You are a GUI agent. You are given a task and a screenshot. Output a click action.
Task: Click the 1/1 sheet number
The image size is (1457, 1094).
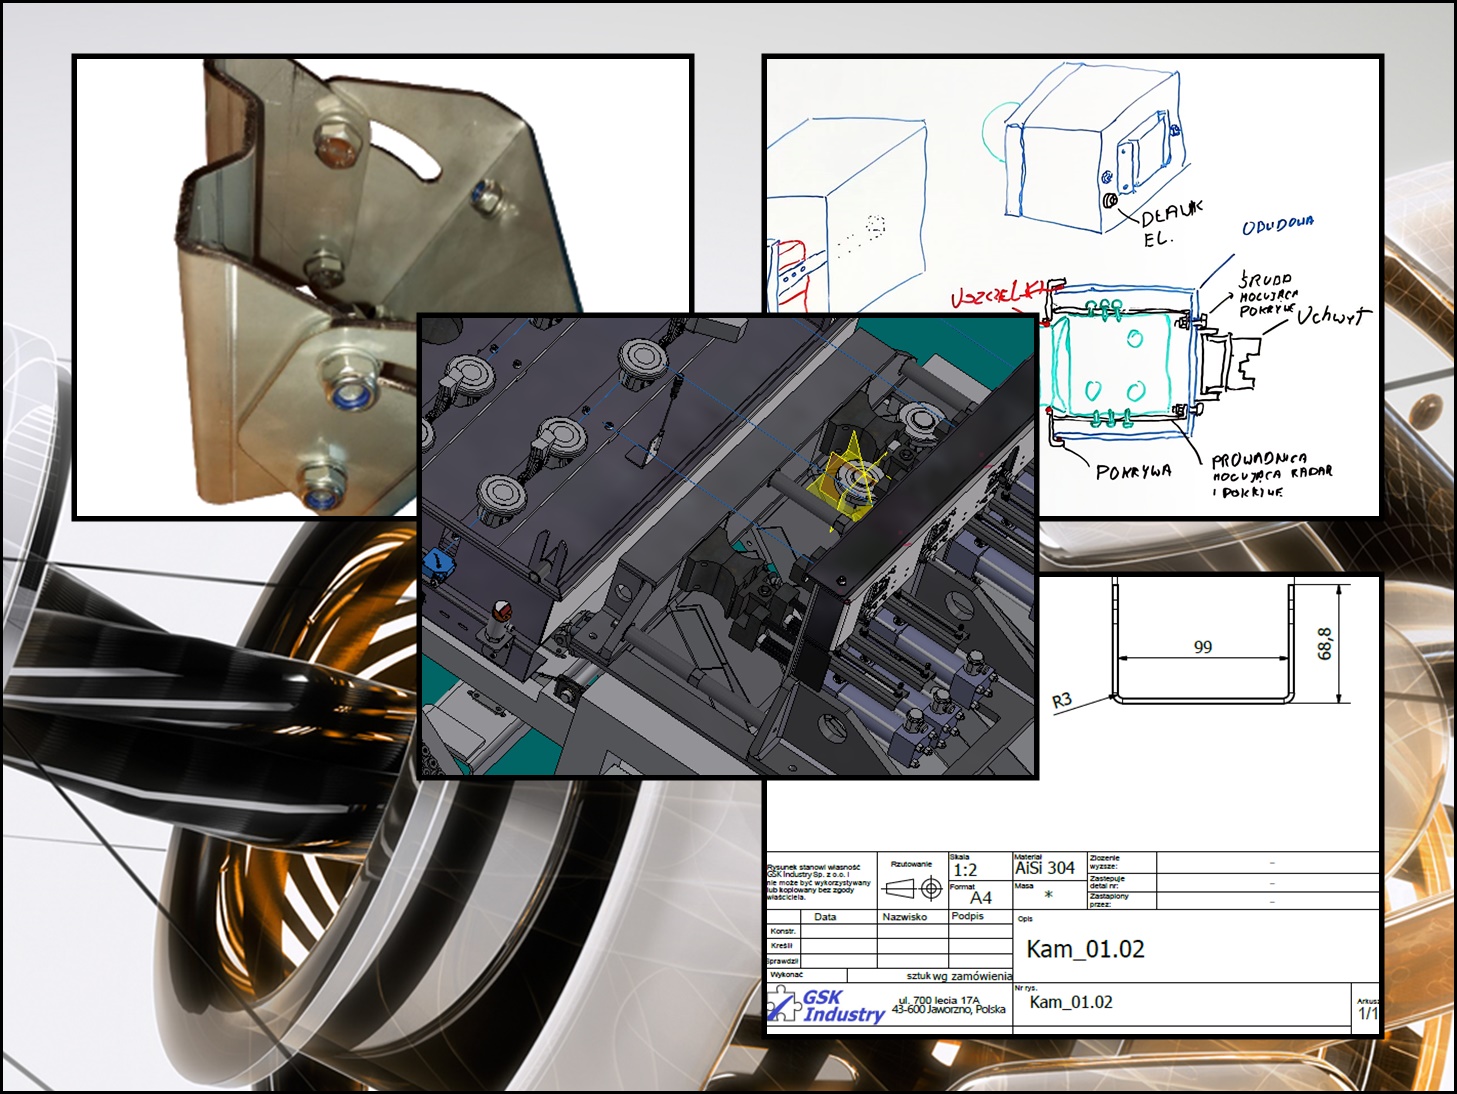(1367, 1013)
